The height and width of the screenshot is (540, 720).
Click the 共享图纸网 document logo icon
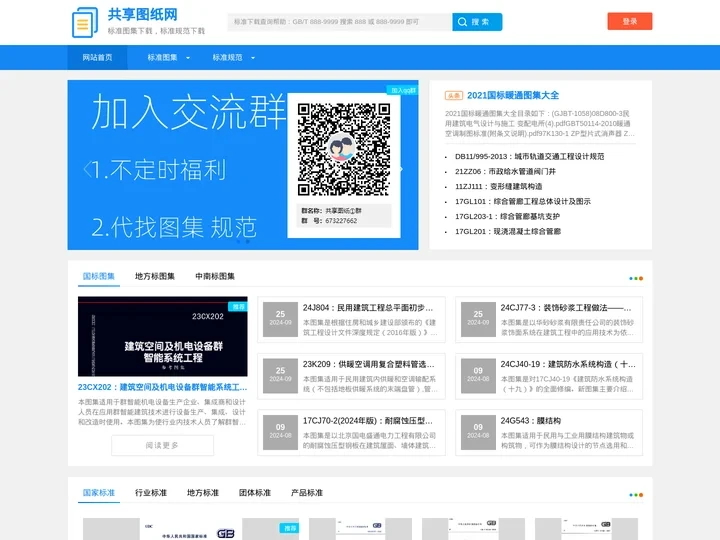(x=85, y=22)
